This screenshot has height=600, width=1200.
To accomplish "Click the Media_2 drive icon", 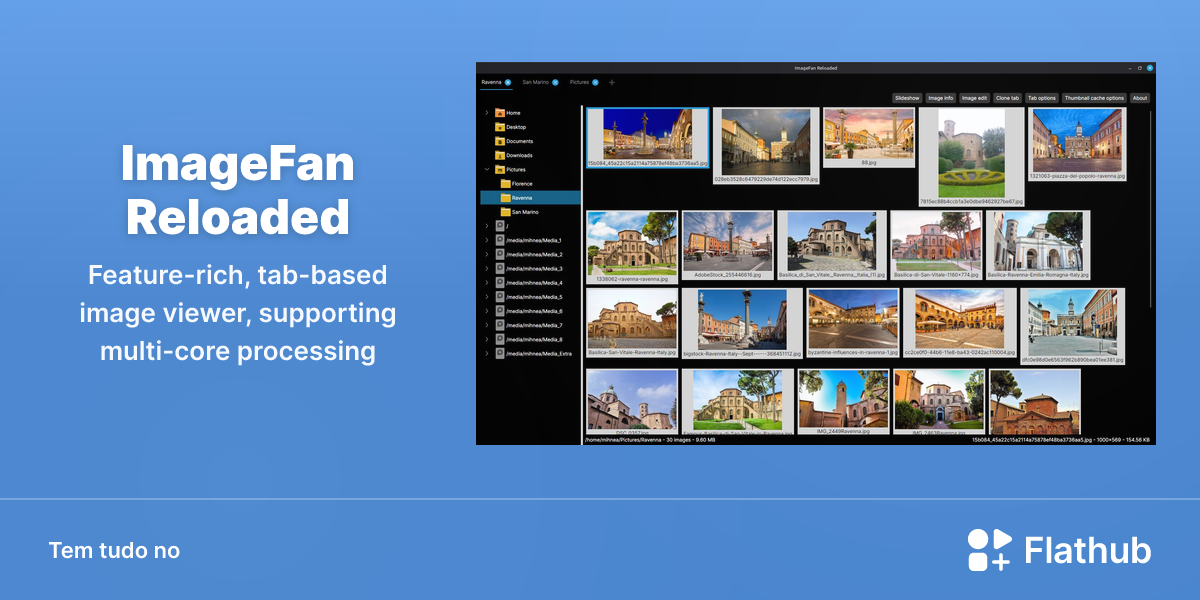I will (500, 254).
